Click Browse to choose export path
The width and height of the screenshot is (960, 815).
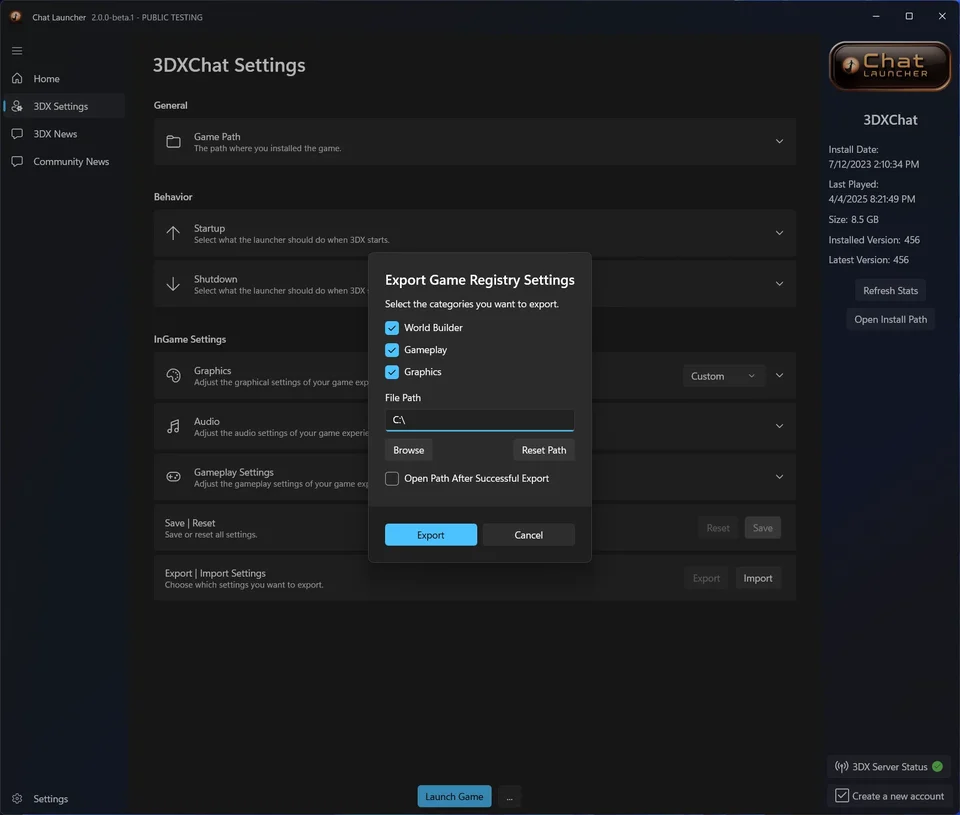tap(408, 450)
